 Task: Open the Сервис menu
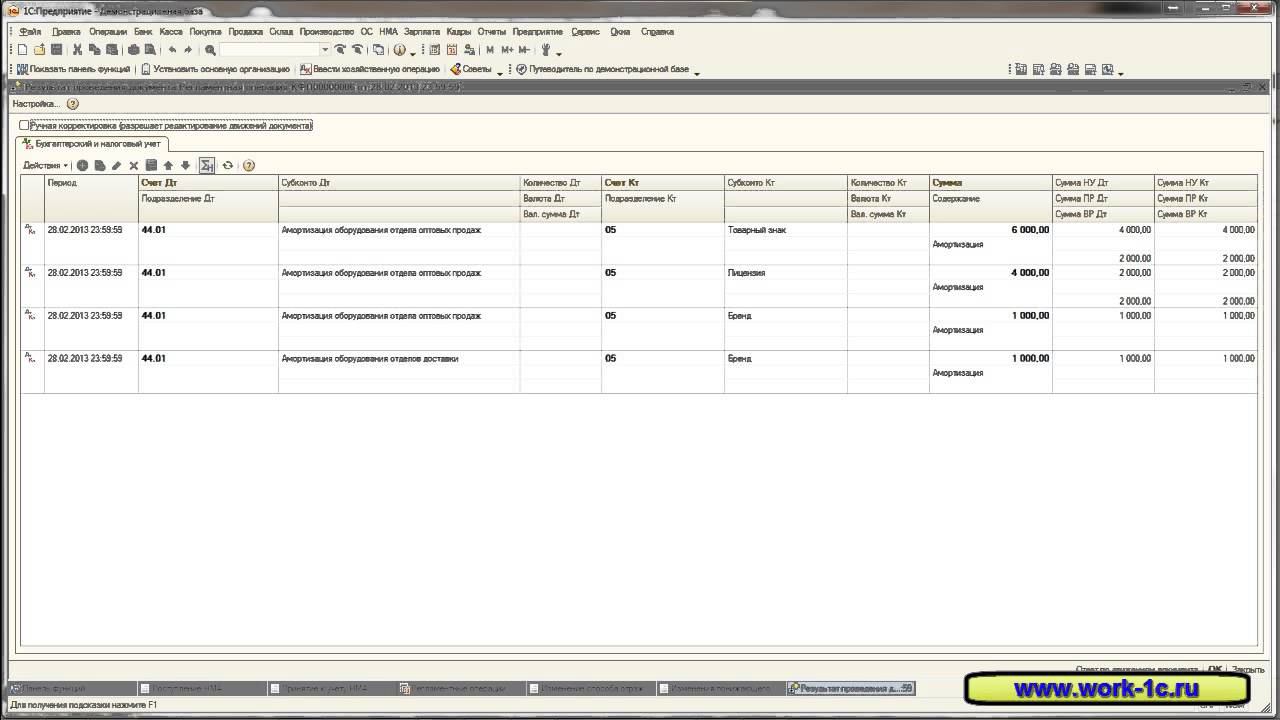point(585,32)
